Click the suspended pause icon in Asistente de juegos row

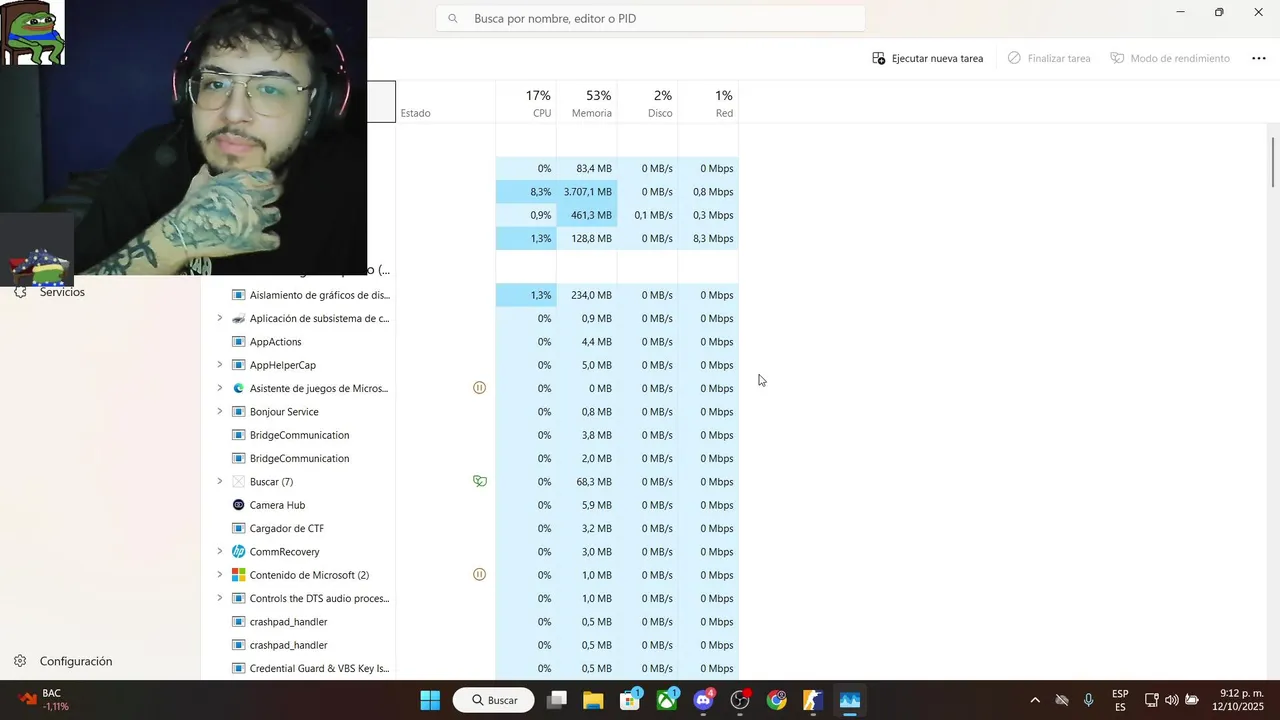479,388
